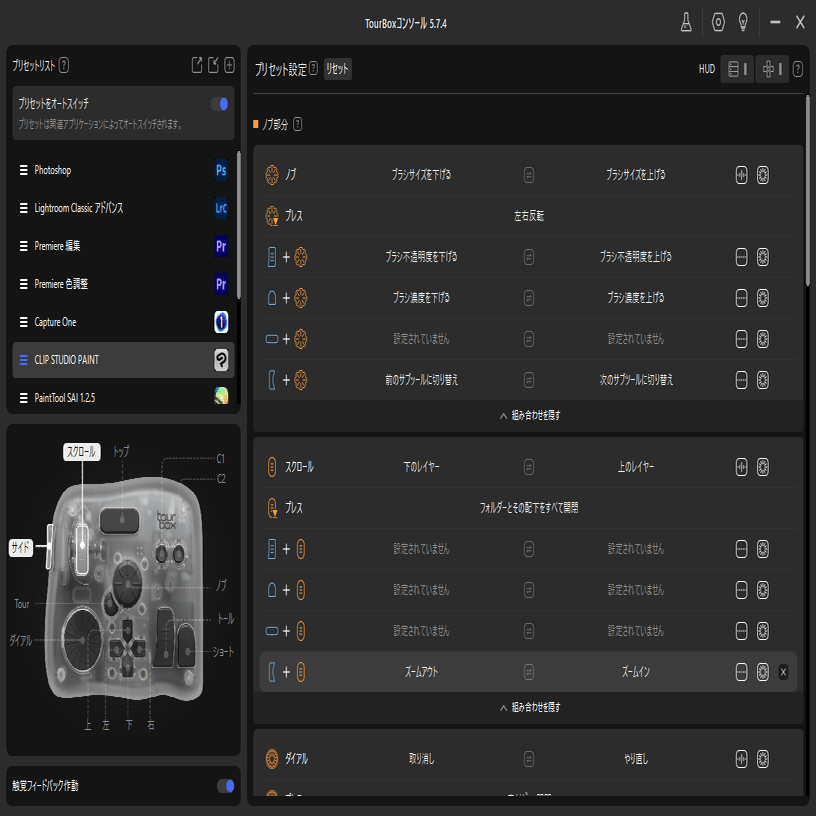Click the リセット button
Image resolution: width=816 pixels, height=816 pixels.
point(337,69)
